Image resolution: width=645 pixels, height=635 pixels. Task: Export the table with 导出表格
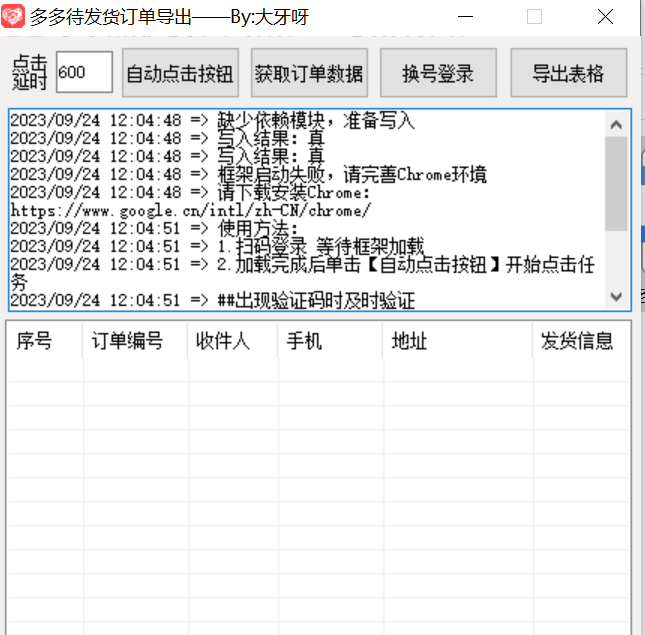[568, 73]
